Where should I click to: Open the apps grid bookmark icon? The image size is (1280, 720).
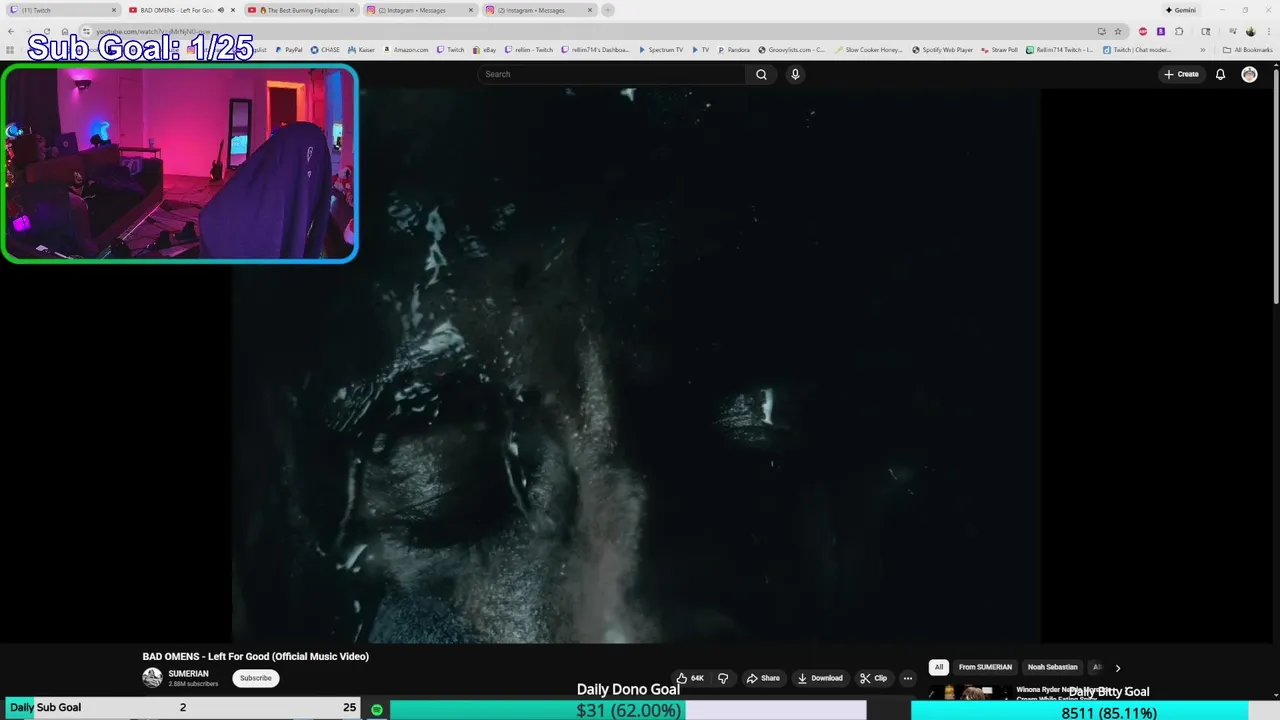10,49
